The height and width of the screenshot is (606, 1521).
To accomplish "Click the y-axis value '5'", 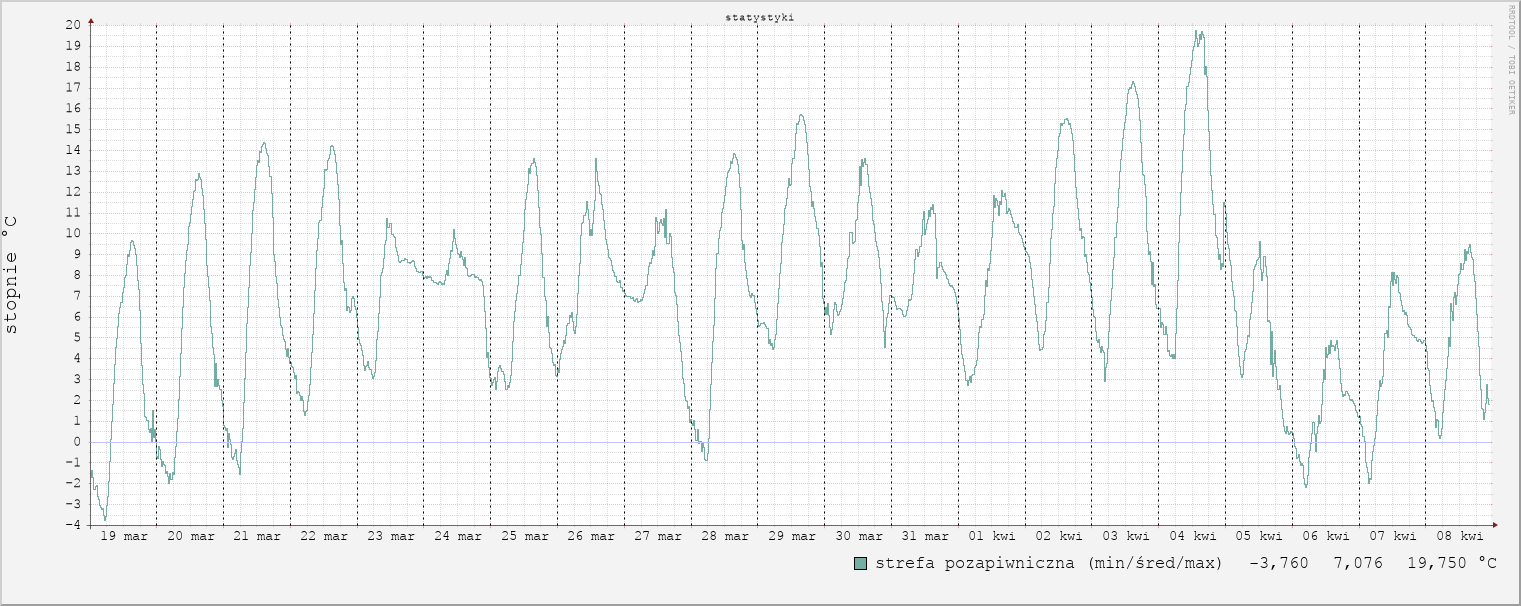I will pos(78,337).
